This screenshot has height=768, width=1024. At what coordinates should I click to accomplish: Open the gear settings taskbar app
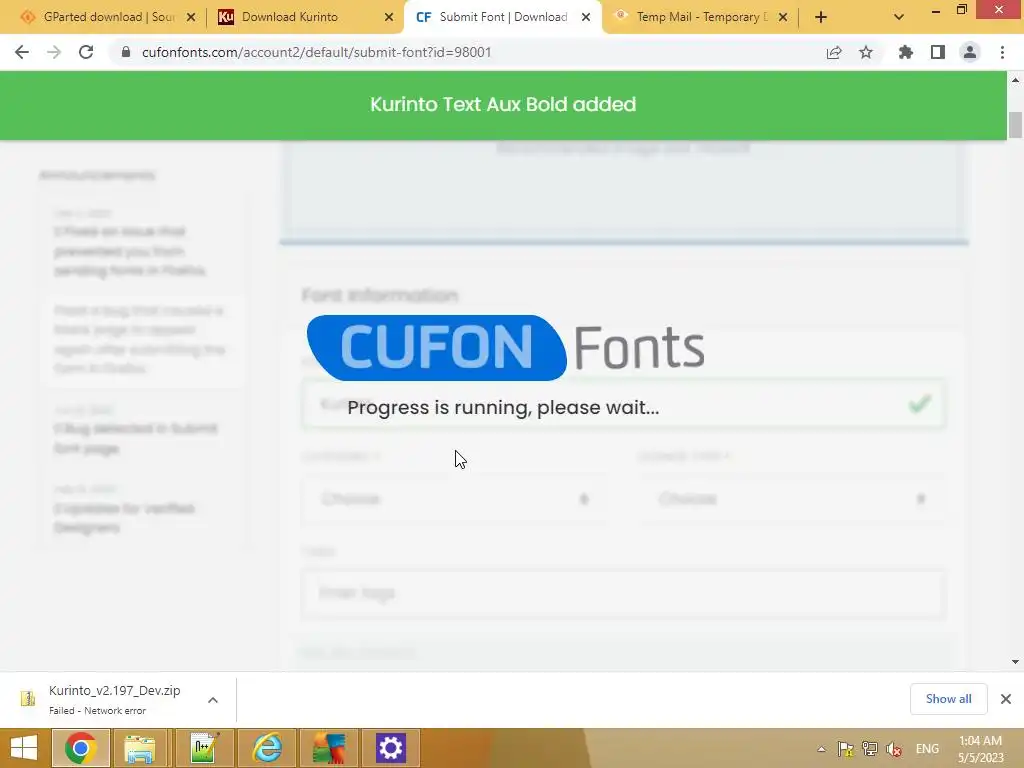coord(391,748)
